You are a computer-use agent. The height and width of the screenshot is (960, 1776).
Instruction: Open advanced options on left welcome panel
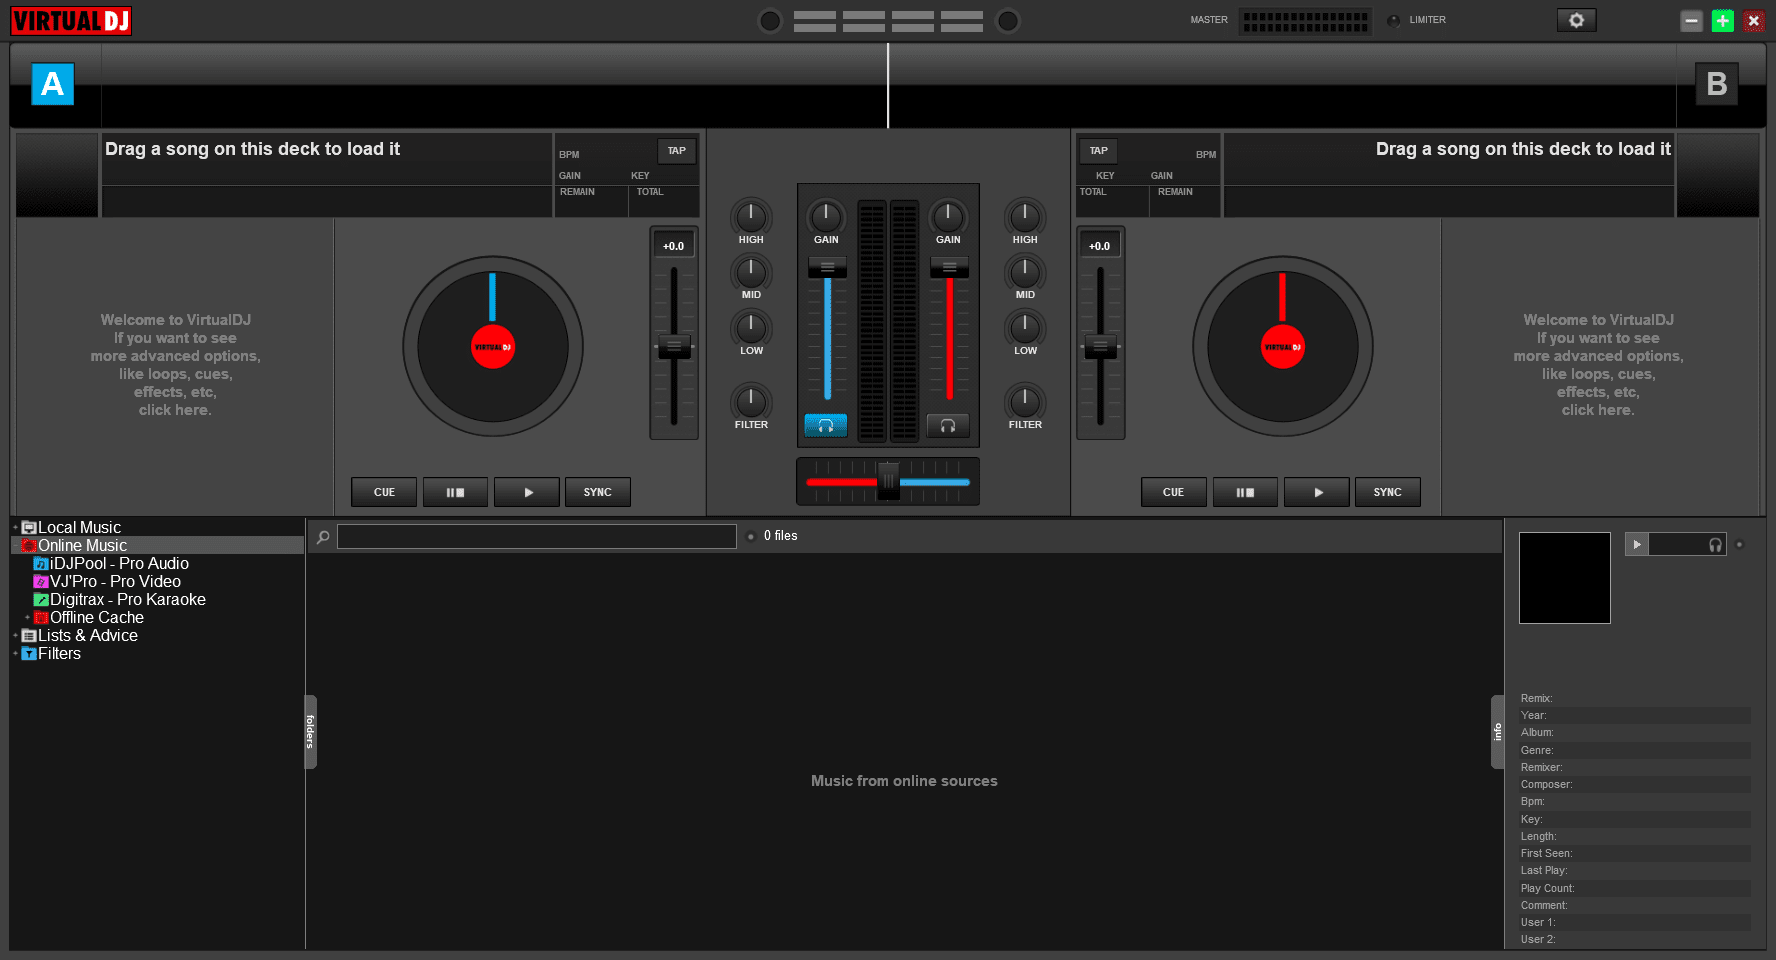click(175, 365)
